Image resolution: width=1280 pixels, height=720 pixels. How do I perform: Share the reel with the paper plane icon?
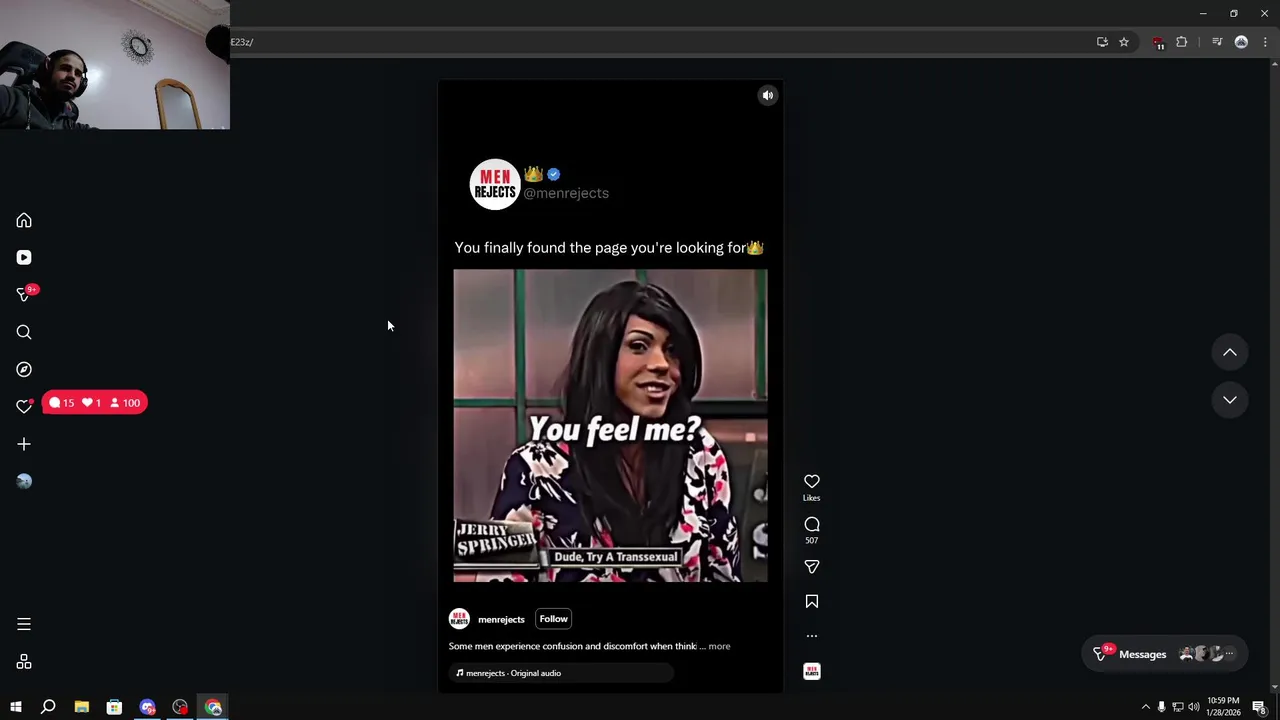click(812, 567)
